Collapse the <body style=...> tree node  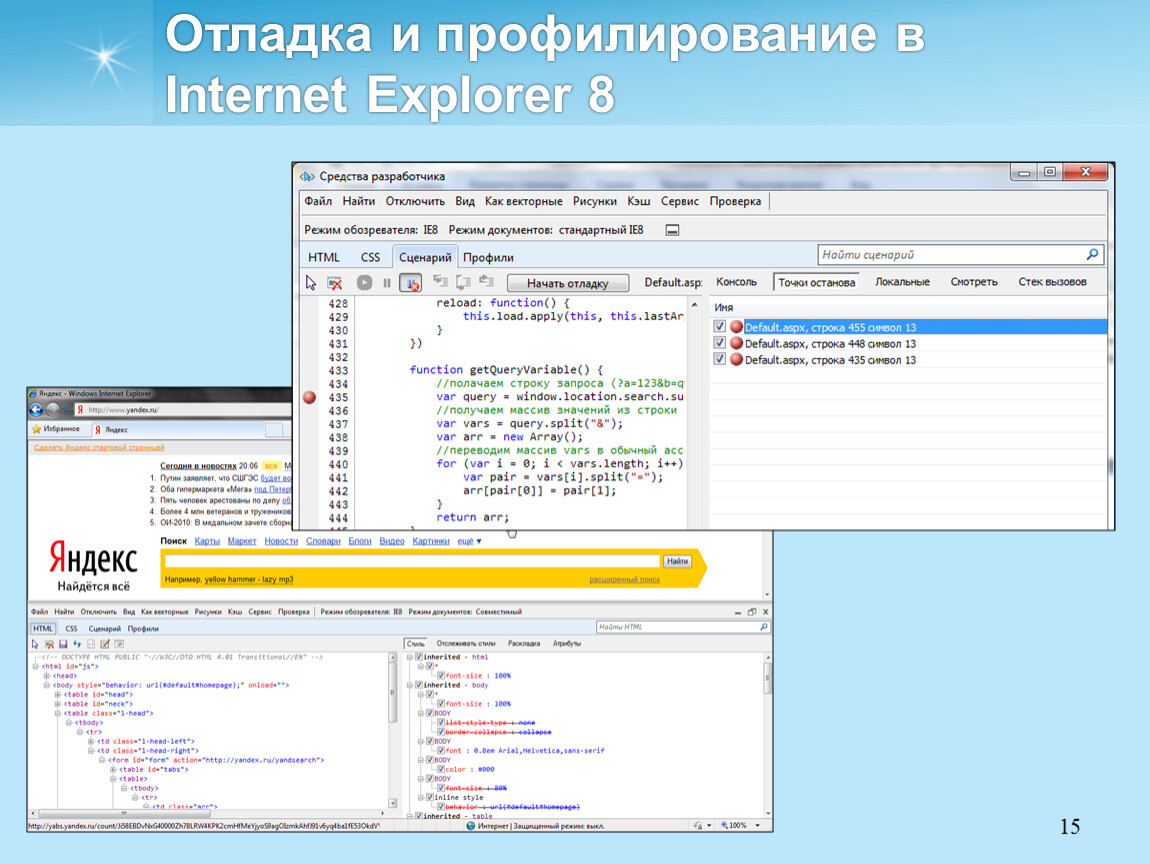tap(47, 685)
